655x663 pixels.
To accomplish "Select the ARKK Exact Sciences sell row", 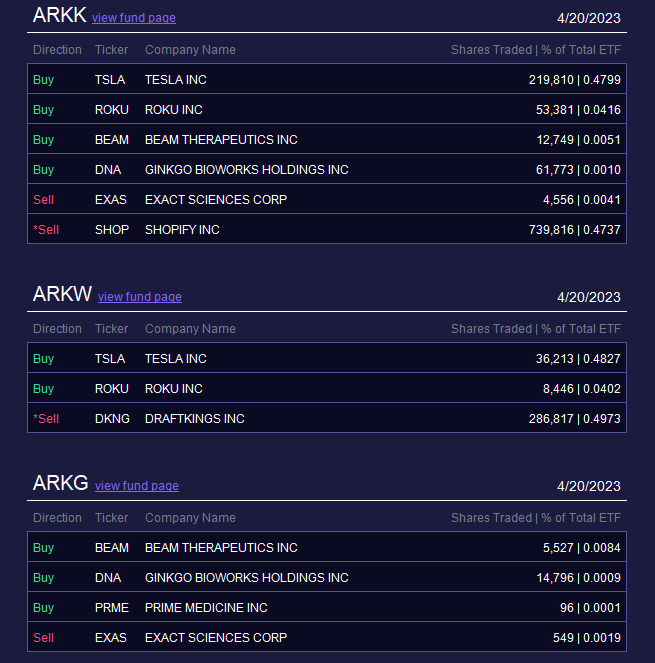I will point(327,199).
